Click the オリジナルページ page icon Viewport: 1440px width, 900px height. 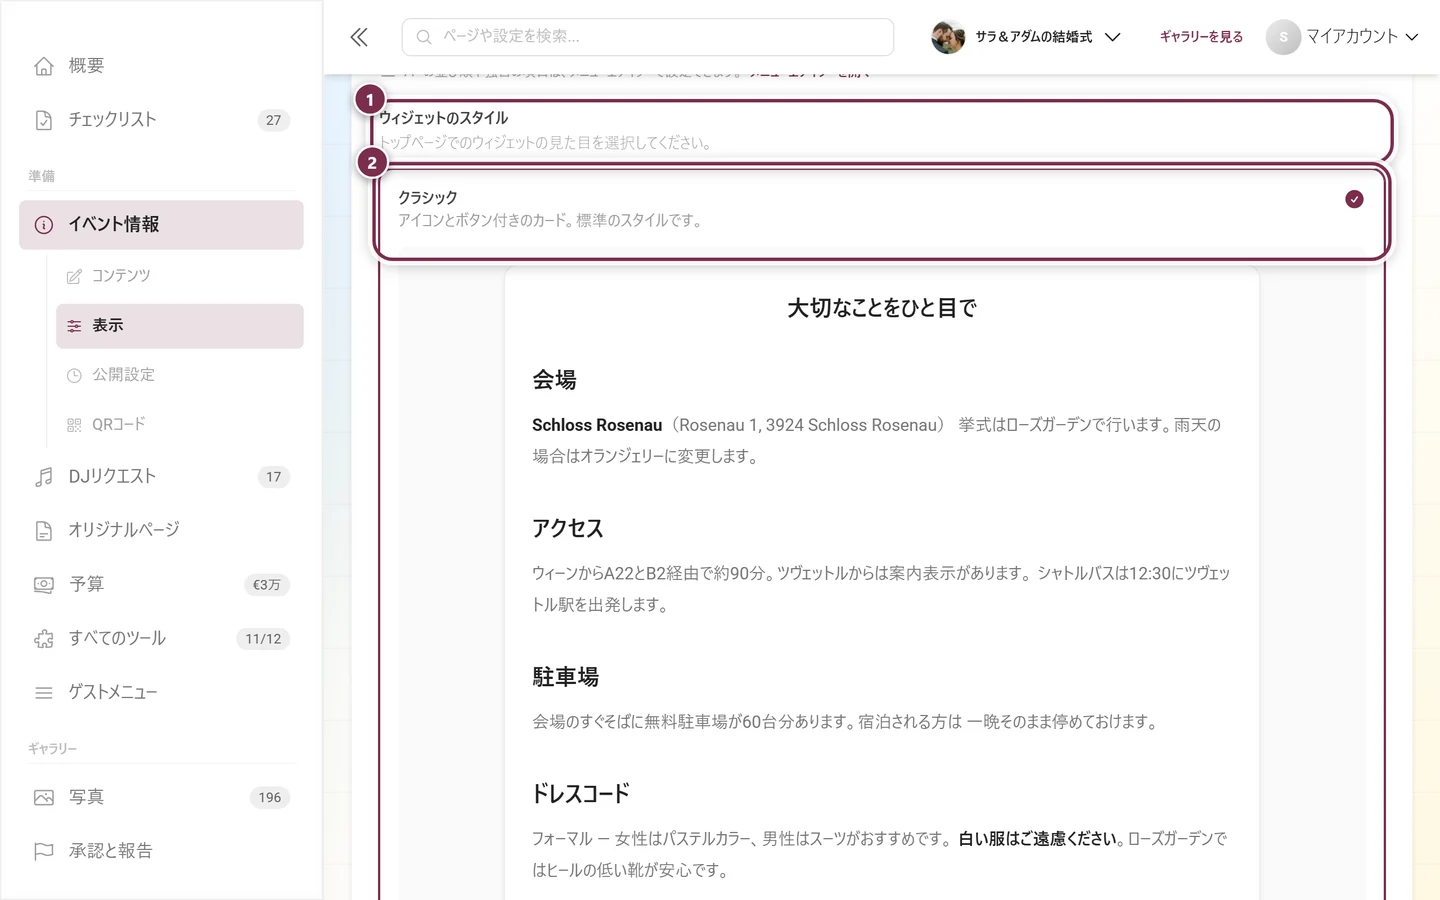[44, 530]
